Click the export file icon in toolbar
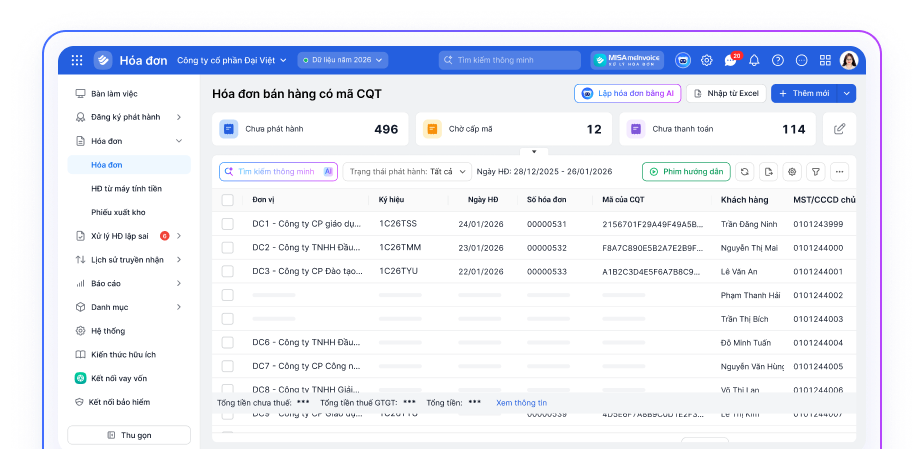Screen dimensions: 924x449 click(768, 172)
